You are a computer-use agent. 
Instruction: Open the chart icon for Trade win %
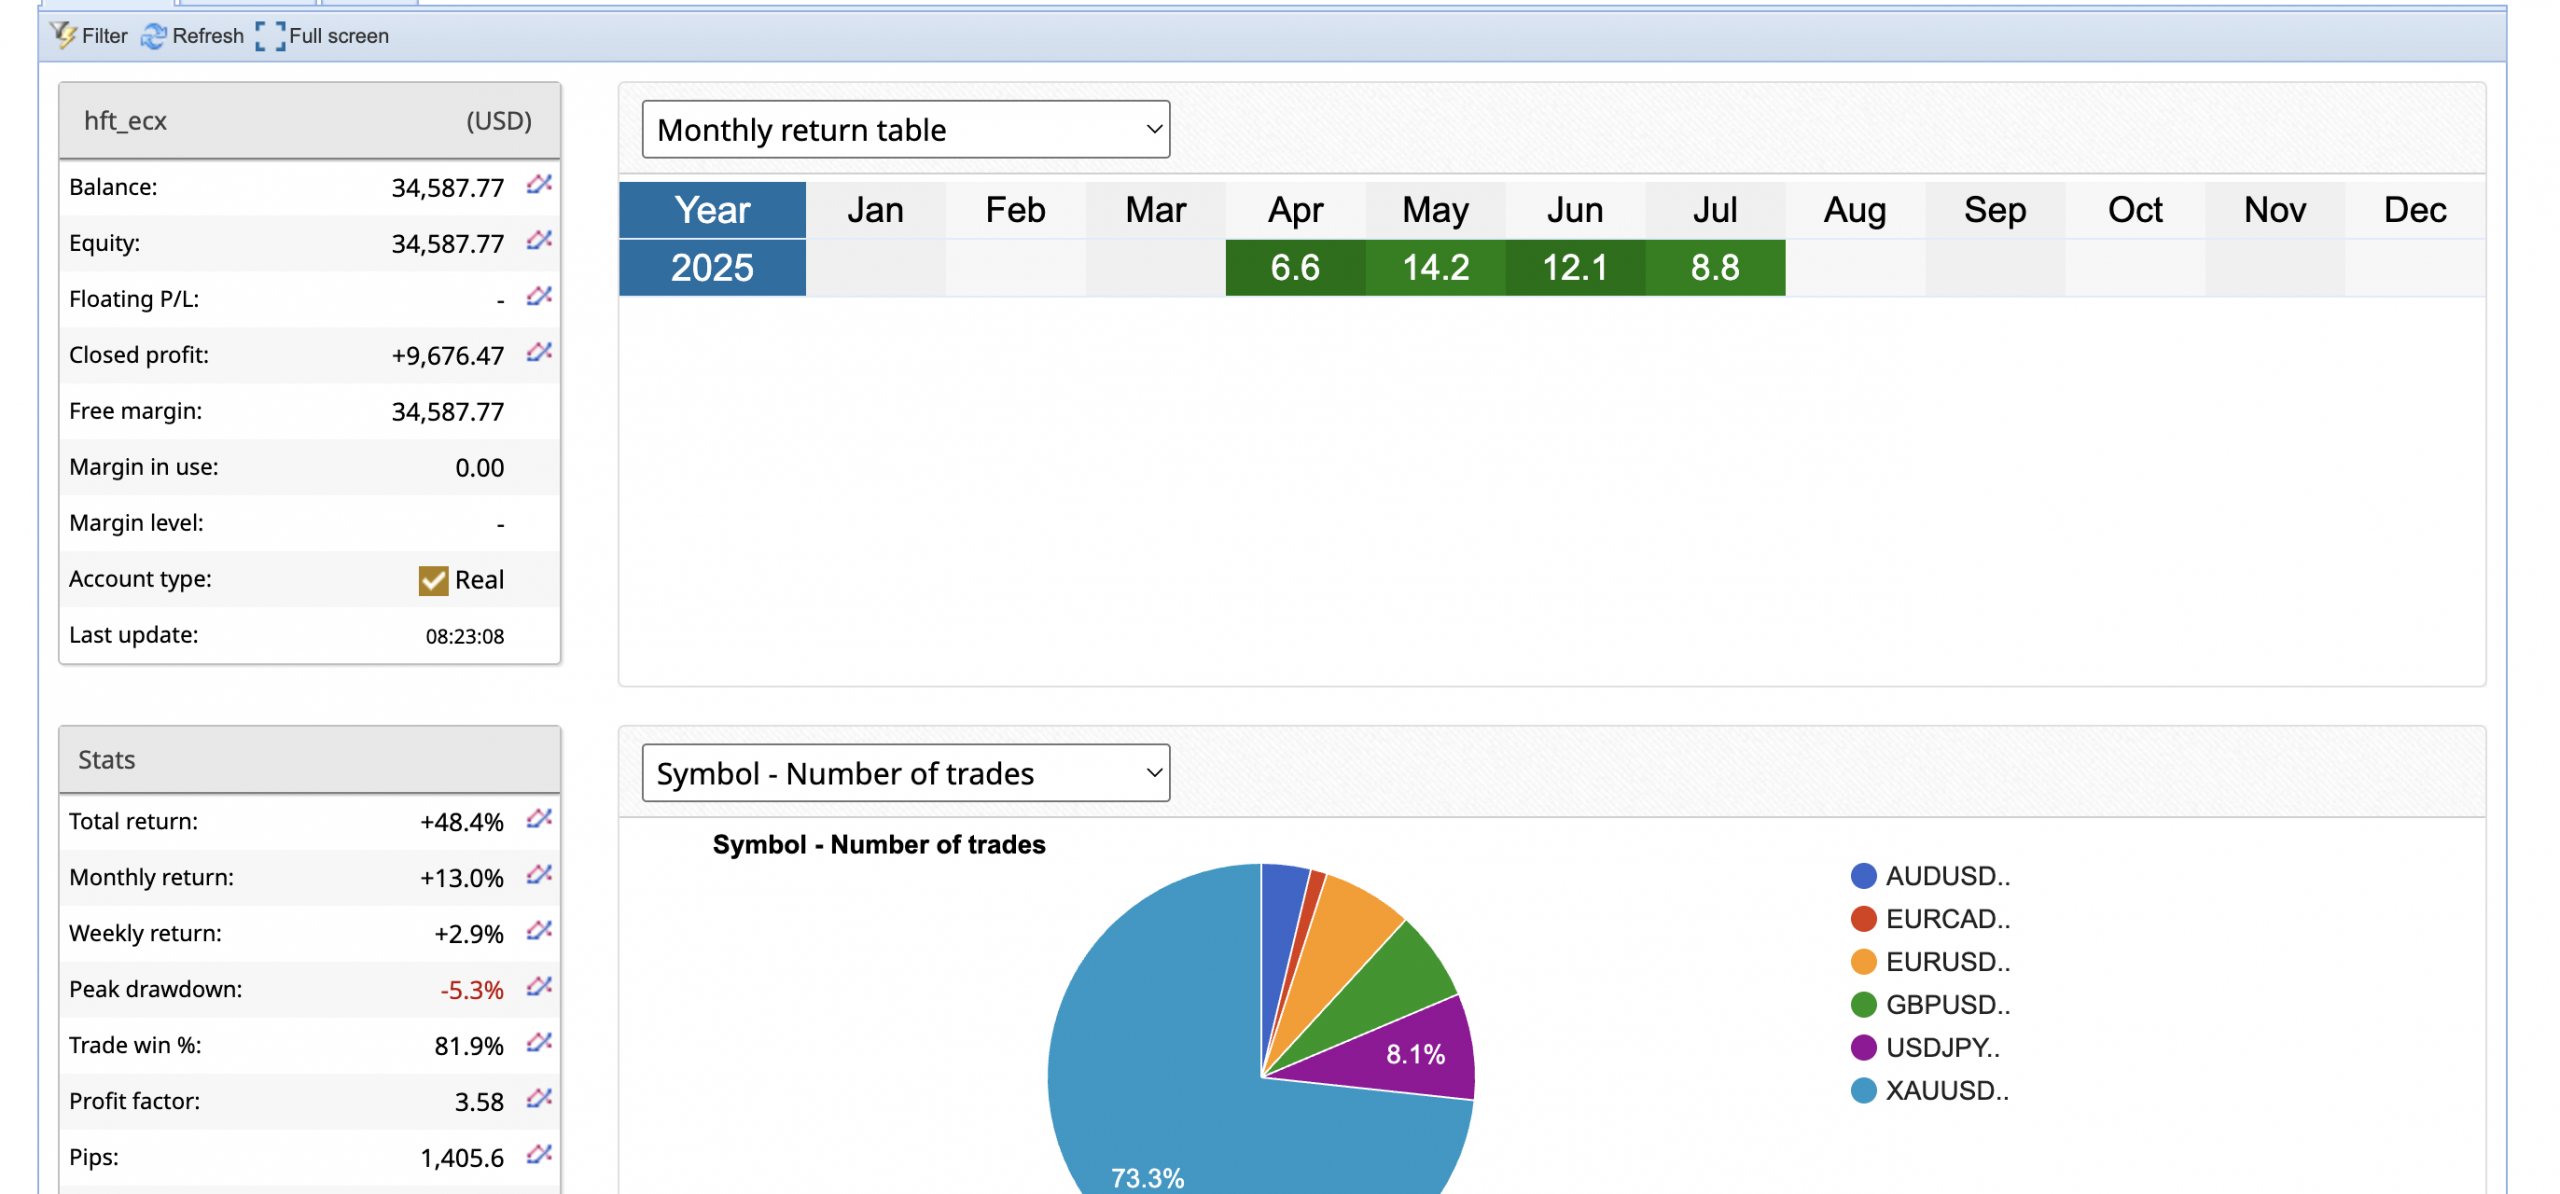point(539,1044)
